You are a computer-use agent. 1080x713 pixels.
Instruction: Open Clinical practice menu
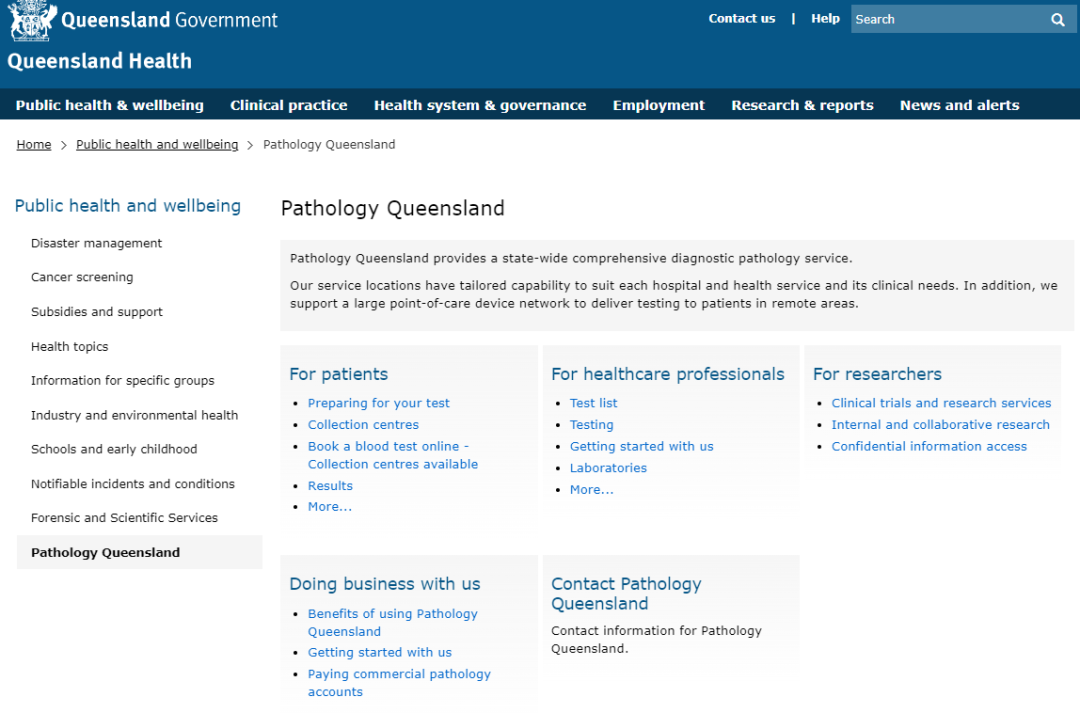coord(289,105)
